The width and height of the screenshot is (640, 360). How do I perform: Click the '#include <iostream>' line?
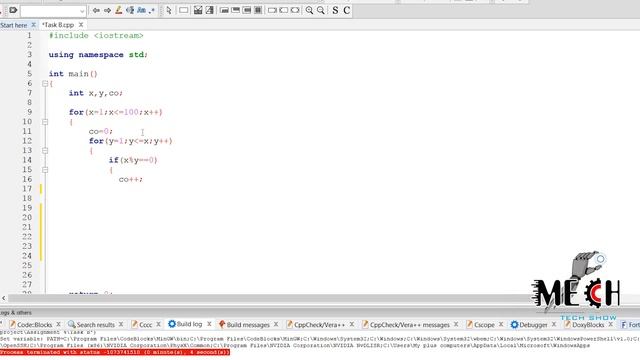(96, 36)
